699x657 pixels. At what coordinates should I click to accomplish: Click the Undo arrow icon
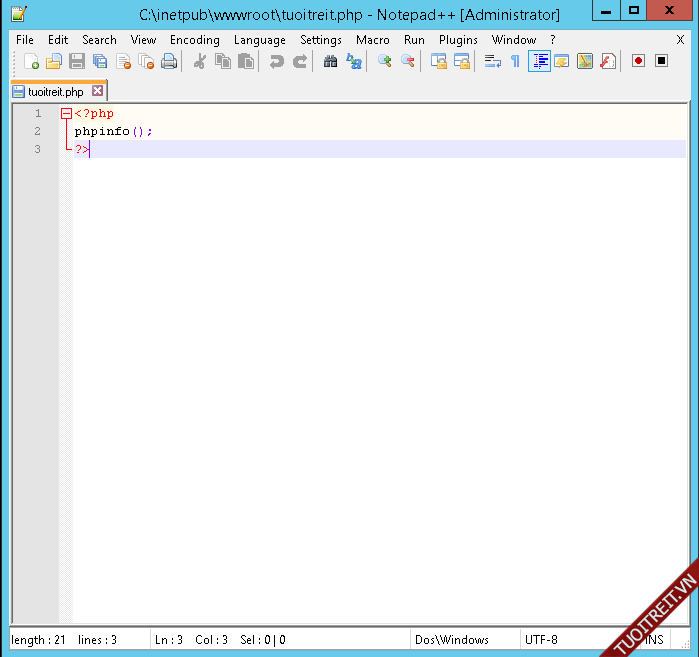[276, 61]
